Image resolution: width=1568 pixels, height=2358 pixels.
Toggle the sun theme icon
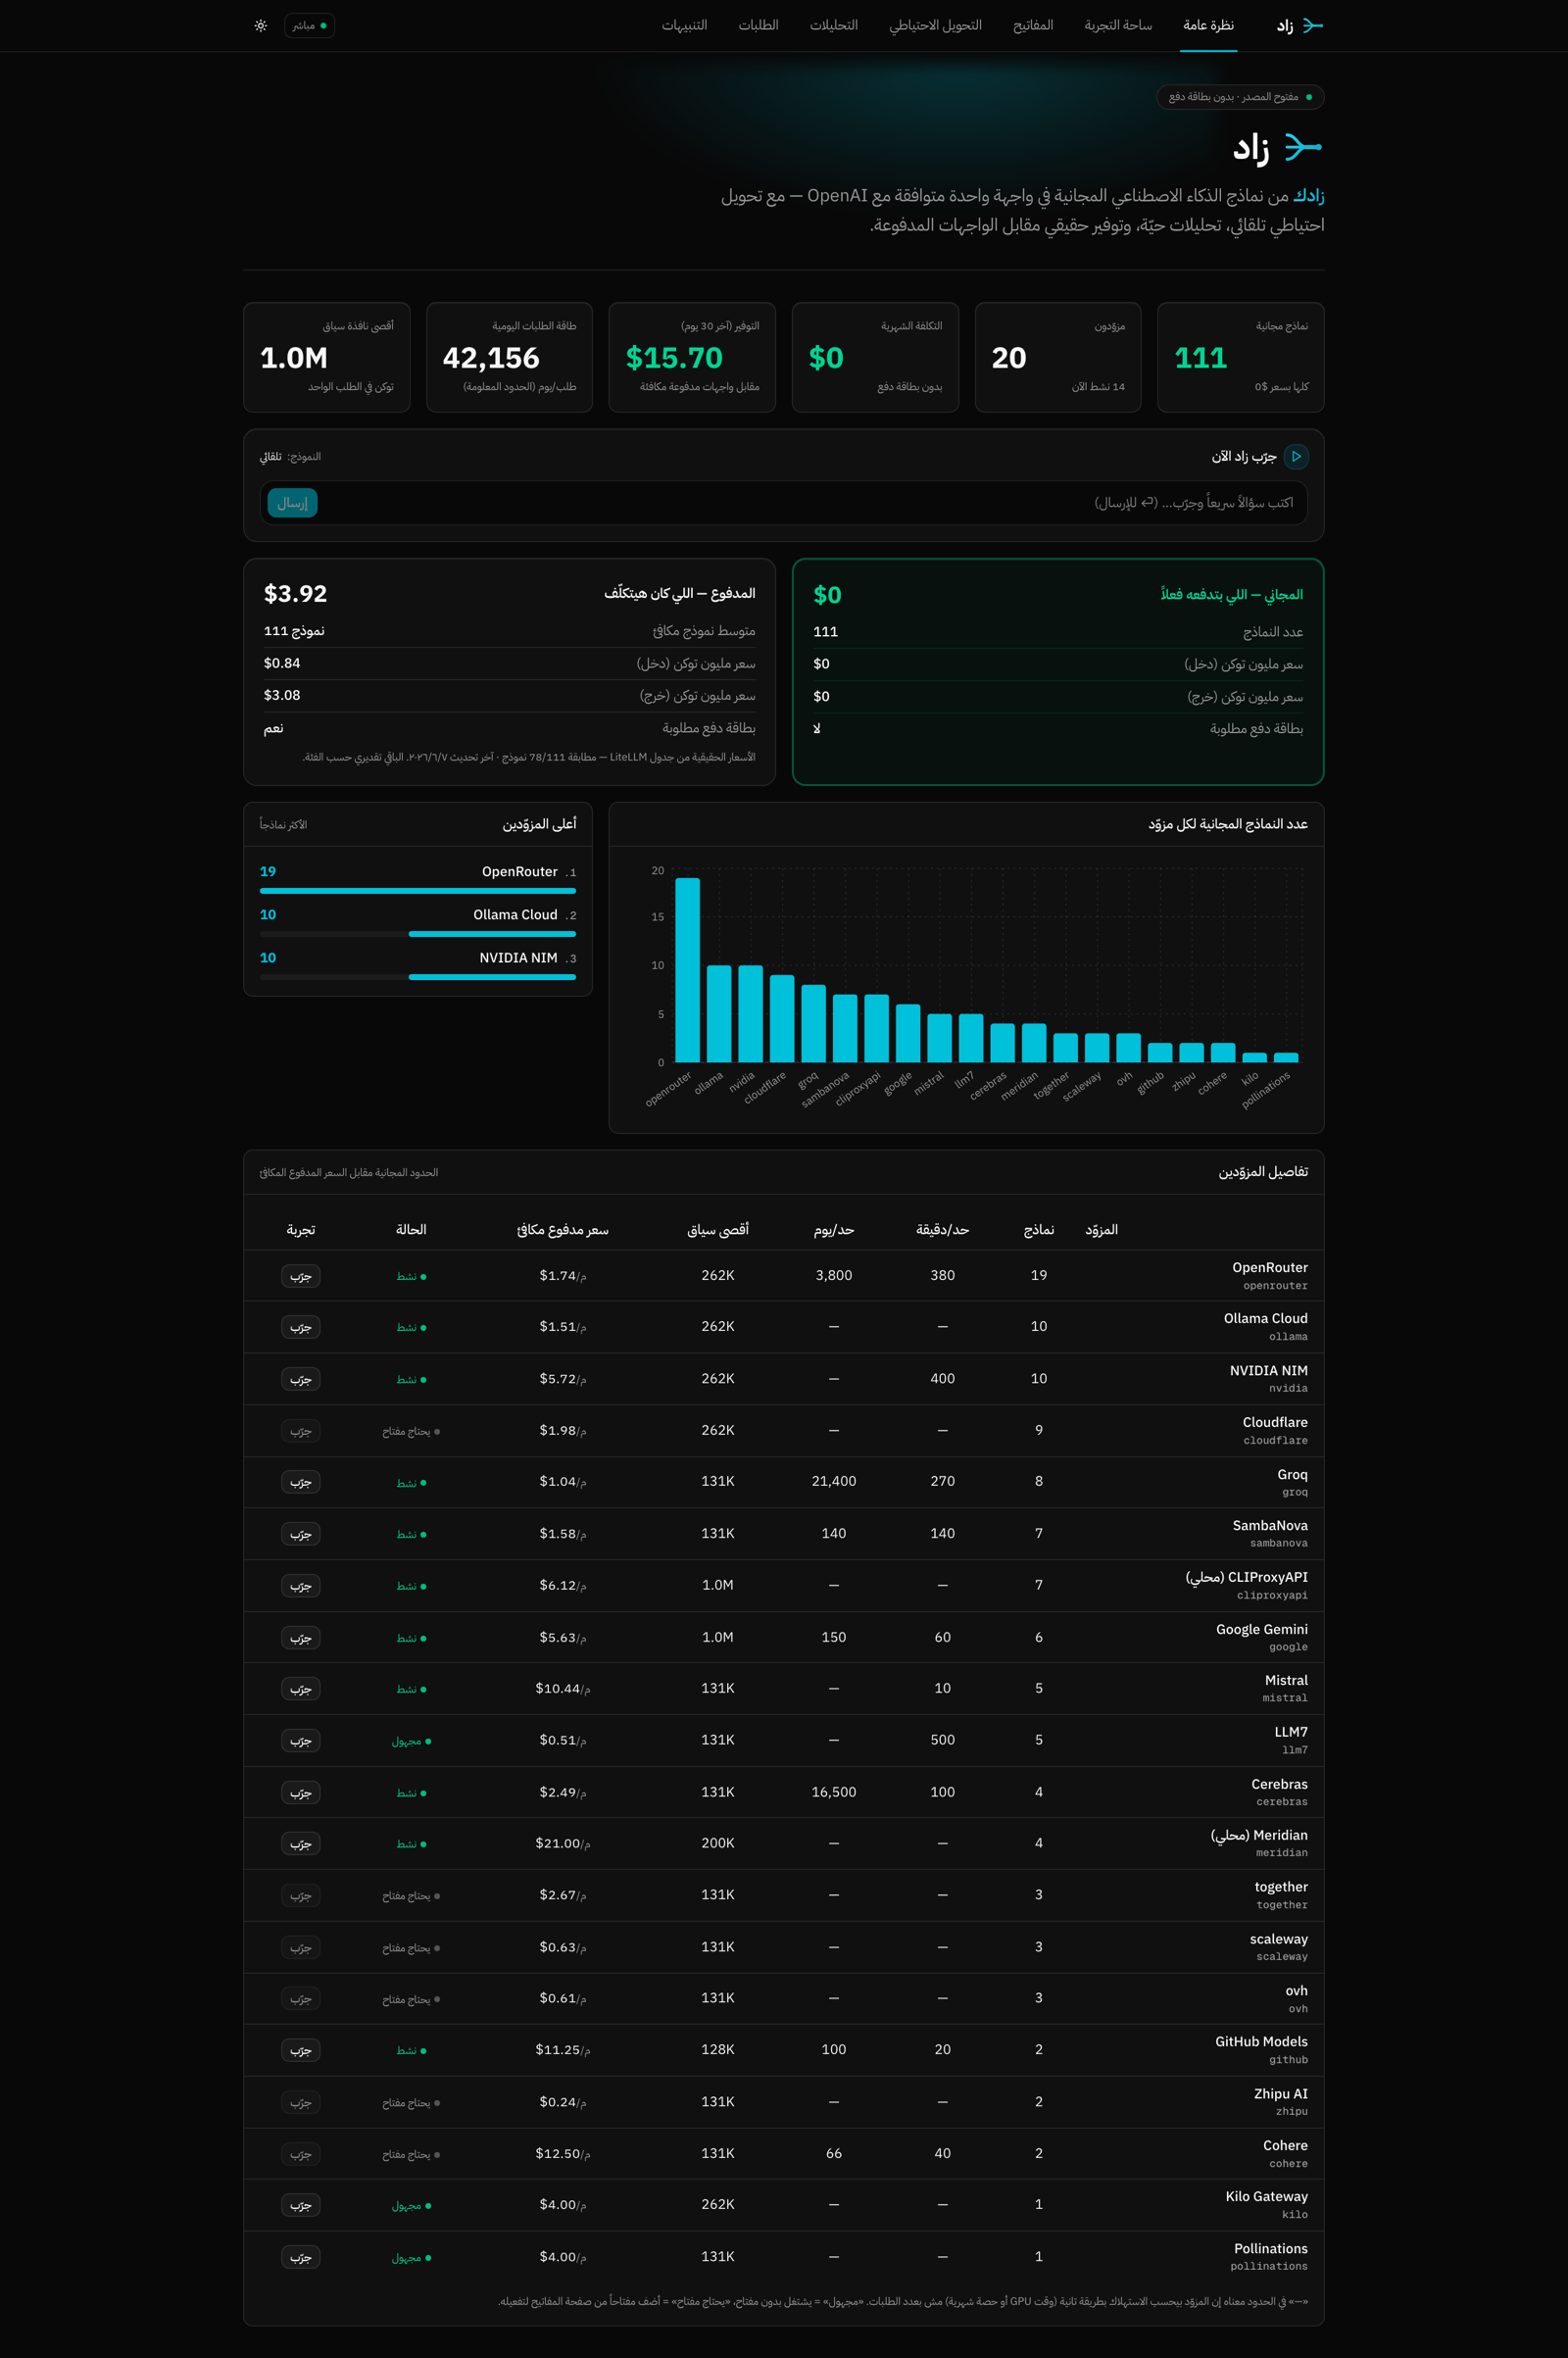261,26
